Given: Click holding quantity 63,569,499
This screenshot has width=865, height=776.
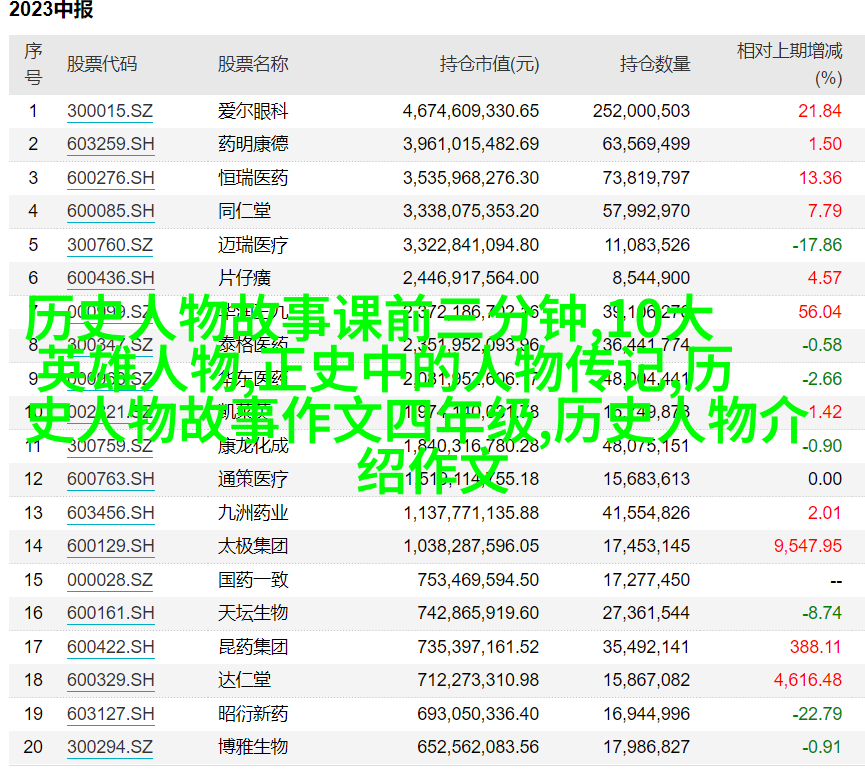Looking at the screenshot, I should pos(646,145).
